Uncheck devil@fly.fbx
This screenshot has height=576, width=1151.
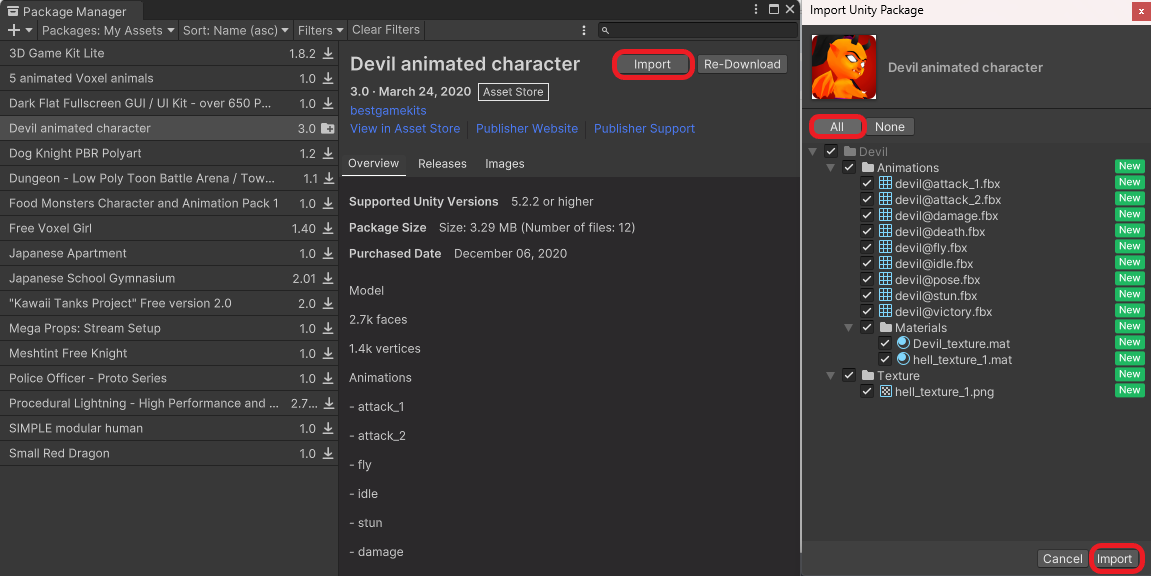pos(867,247)
